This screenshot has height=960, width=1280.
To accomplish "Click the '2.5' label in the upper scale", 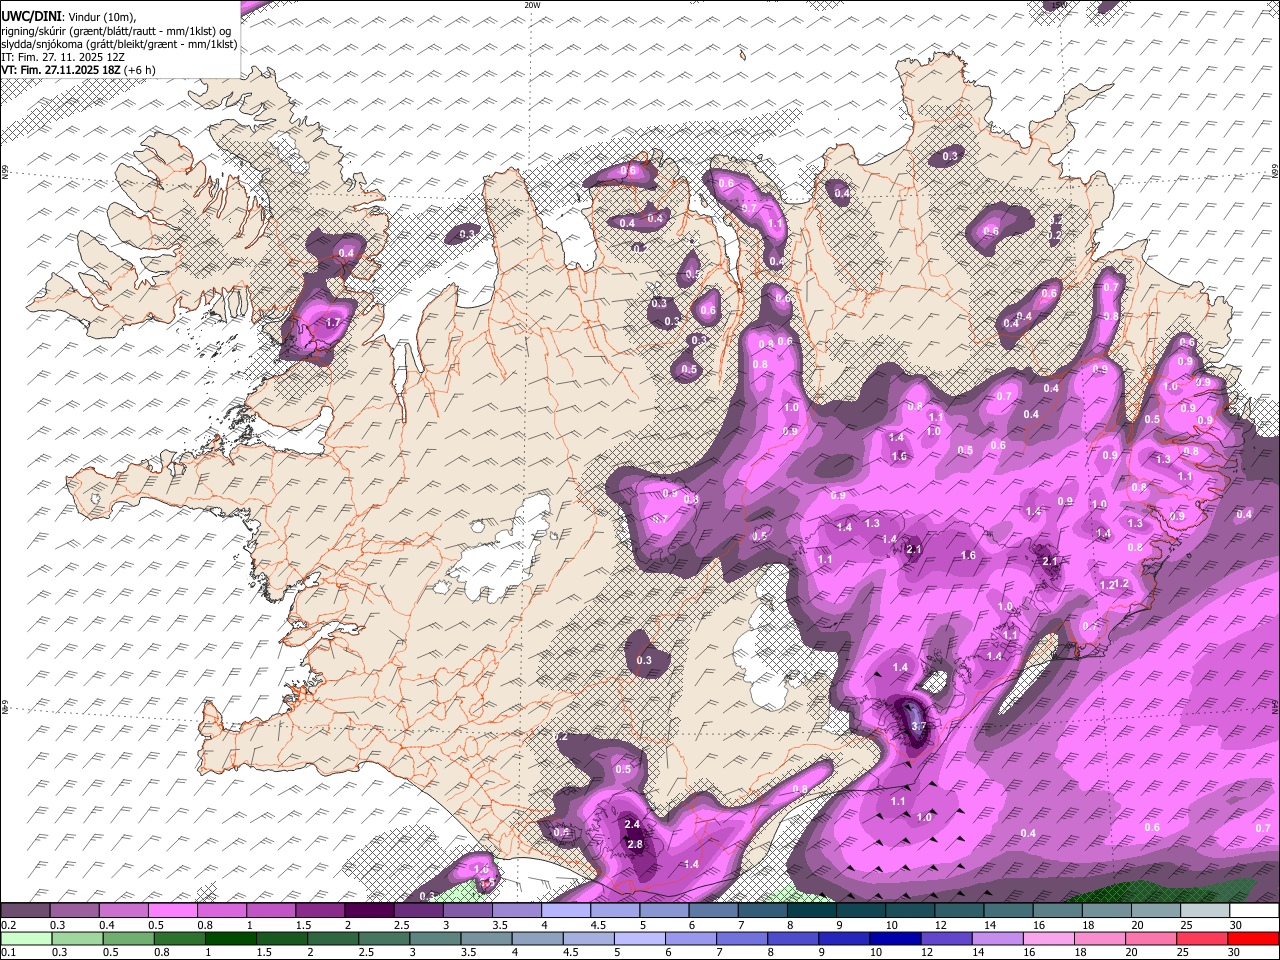I will pyautogui.click(x=402, y=925).
